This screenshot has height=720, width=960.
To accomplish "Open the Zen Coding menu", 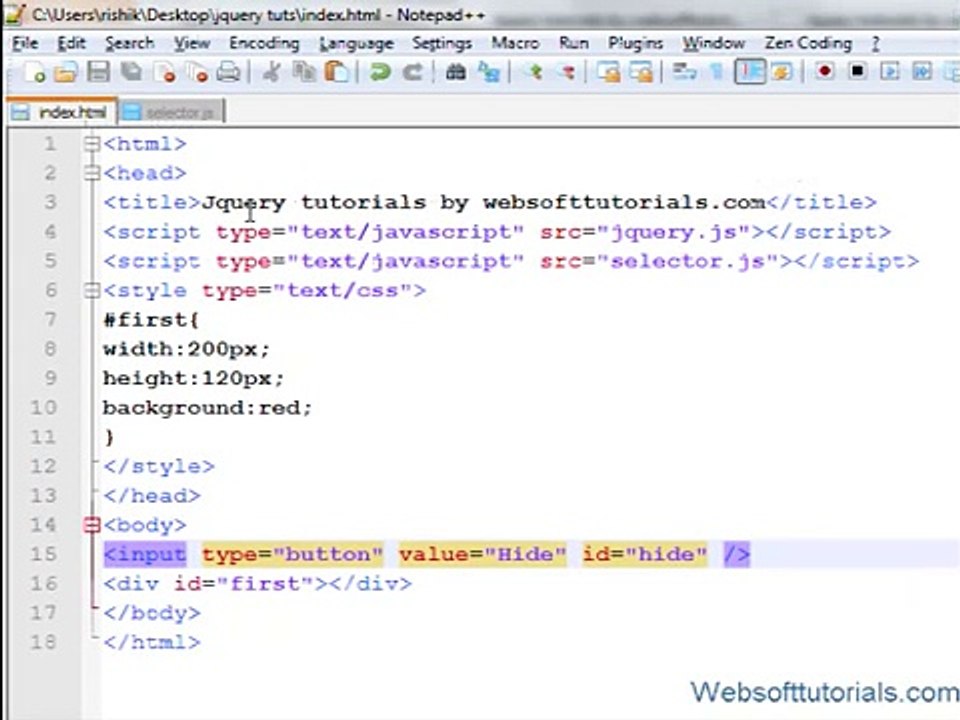I will click(808, 43).
